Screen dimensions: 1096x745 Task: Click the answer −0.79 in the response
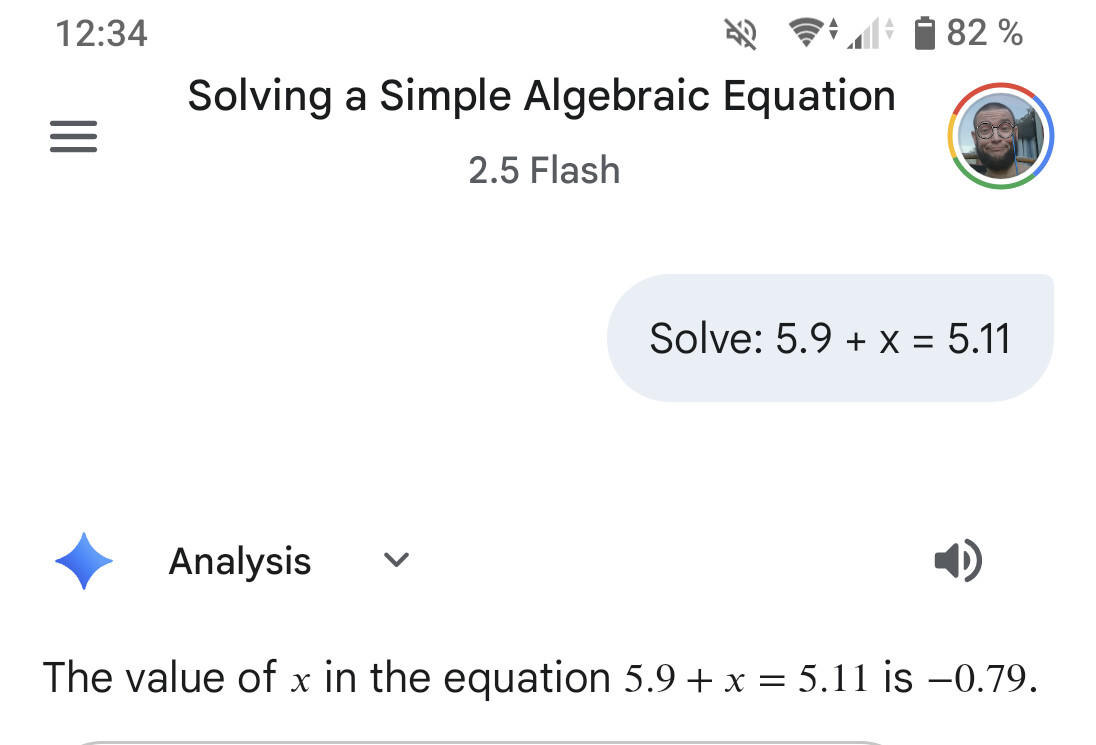point(978,679)
